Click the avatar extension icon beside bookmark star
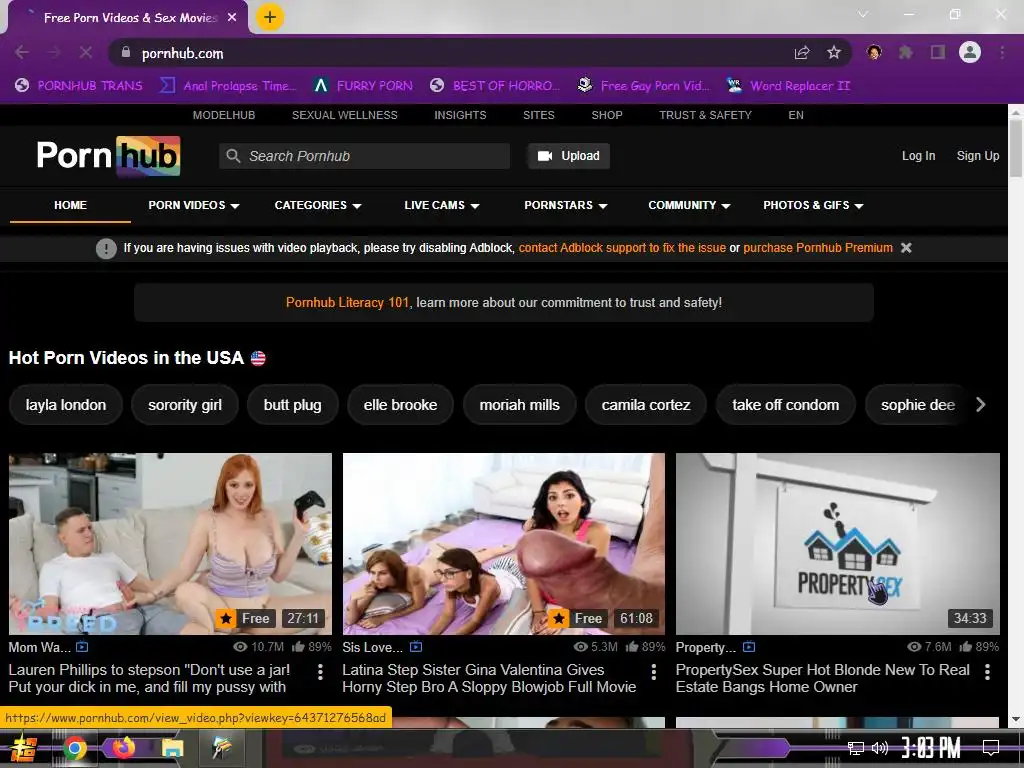1024x768 pixels. (x=874, y=53)
